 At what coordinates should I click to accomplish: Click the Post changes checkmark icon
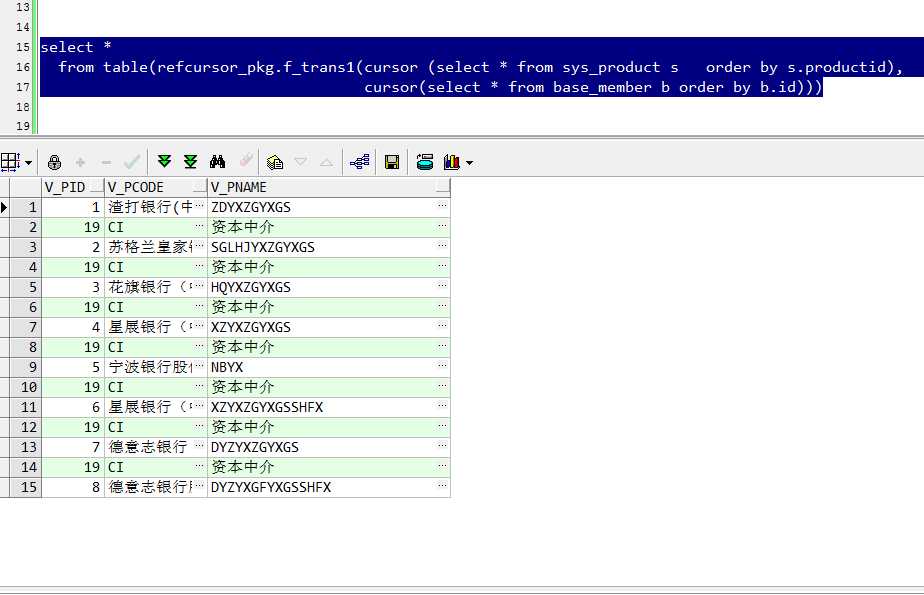(x=132, y=162)
